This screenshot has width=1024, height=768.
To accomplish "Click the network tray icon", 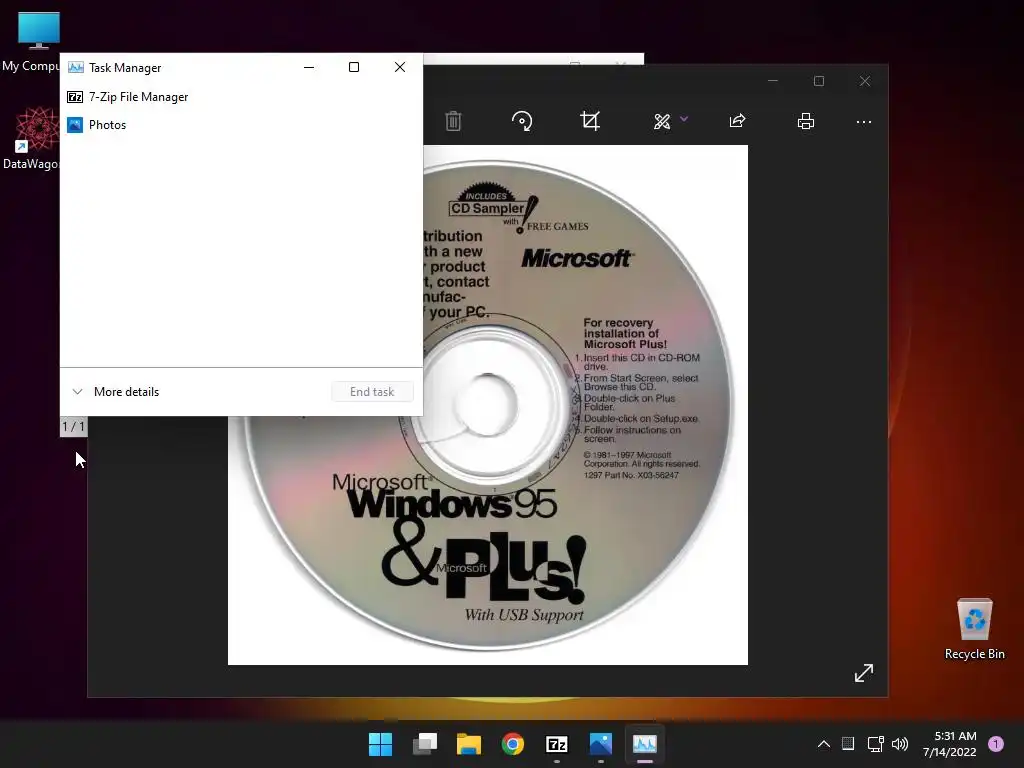I will point(875,744).
